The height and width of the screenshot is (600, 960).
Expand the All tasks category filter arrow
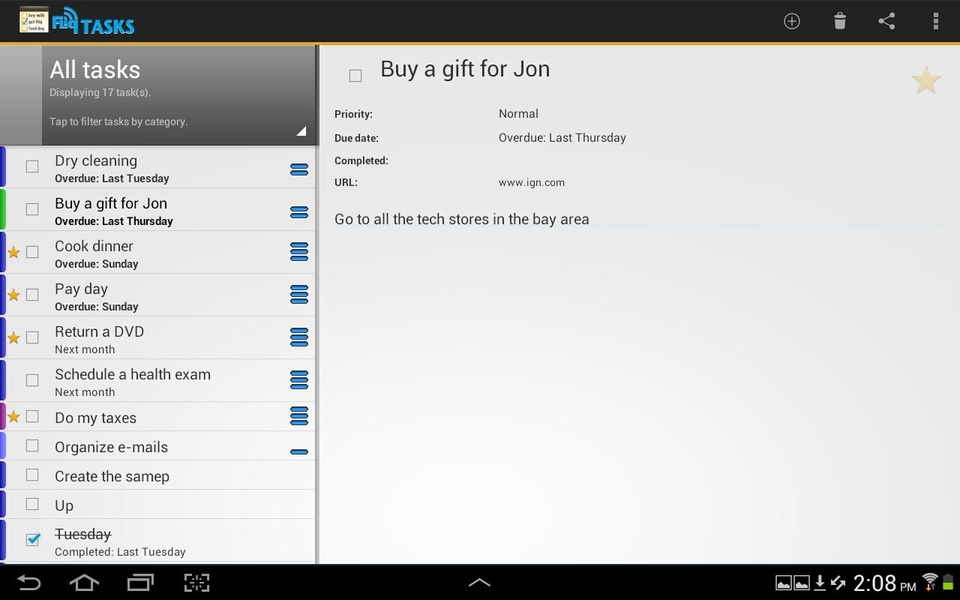click(301, 130)
